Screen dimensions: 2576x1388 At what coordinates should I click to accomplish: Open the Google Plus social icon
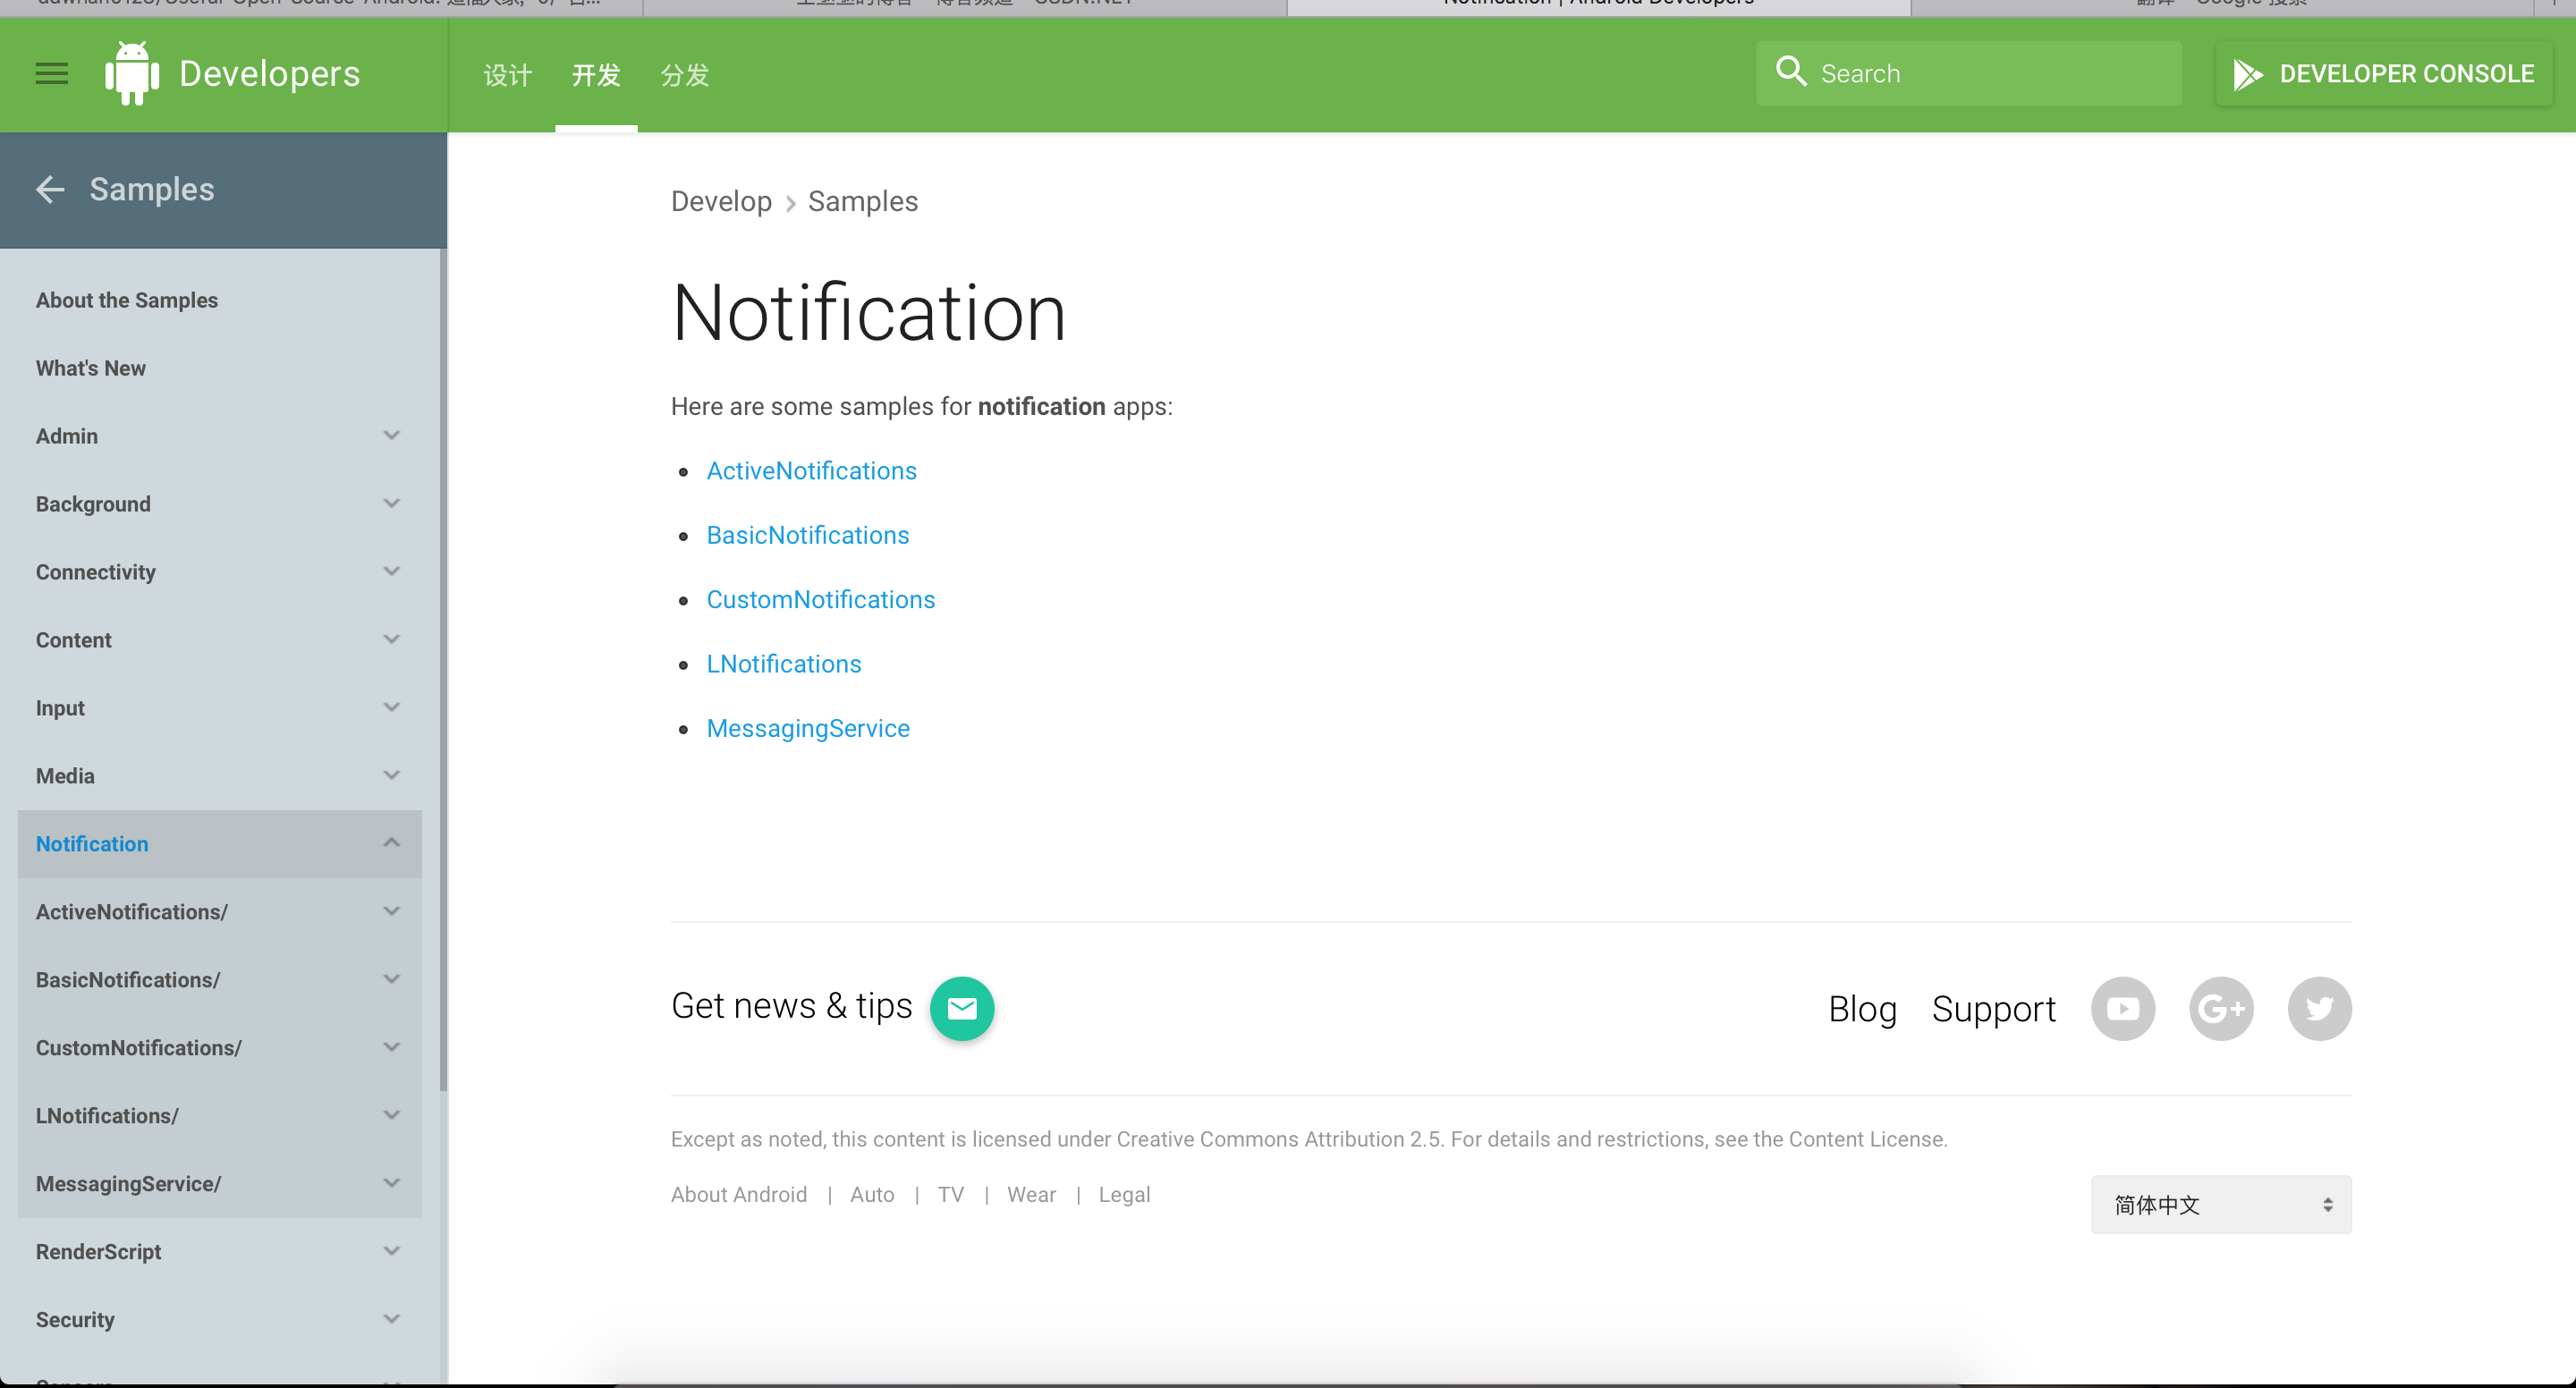click(x=2220, y=1008)
